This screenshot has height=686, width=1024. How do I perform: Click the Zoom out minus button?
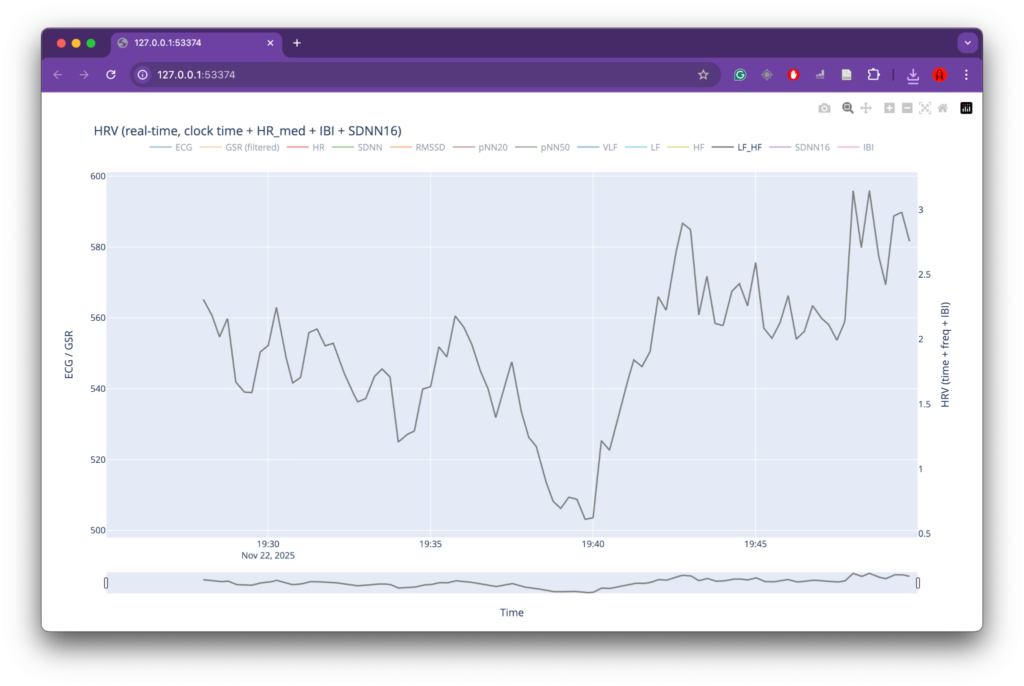907,108
